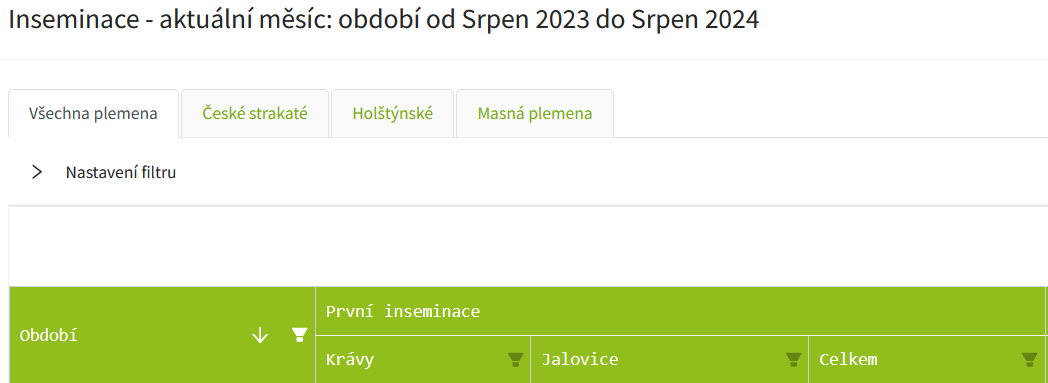
Task: Click the empty toolbar area above the table
Action: [x=528, y=247]
